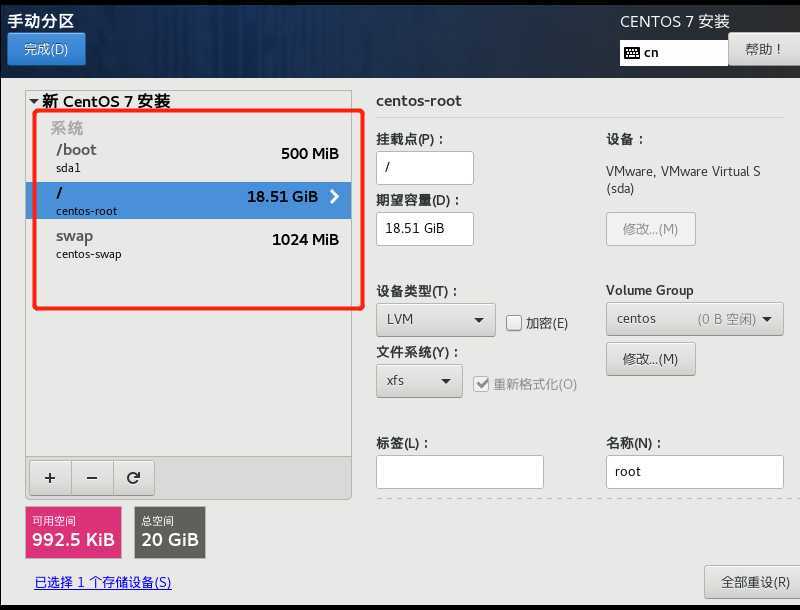The width and height of the screenshot is (800, 610).
Task: Click the centos-root heading text
Action: point(418,101)
